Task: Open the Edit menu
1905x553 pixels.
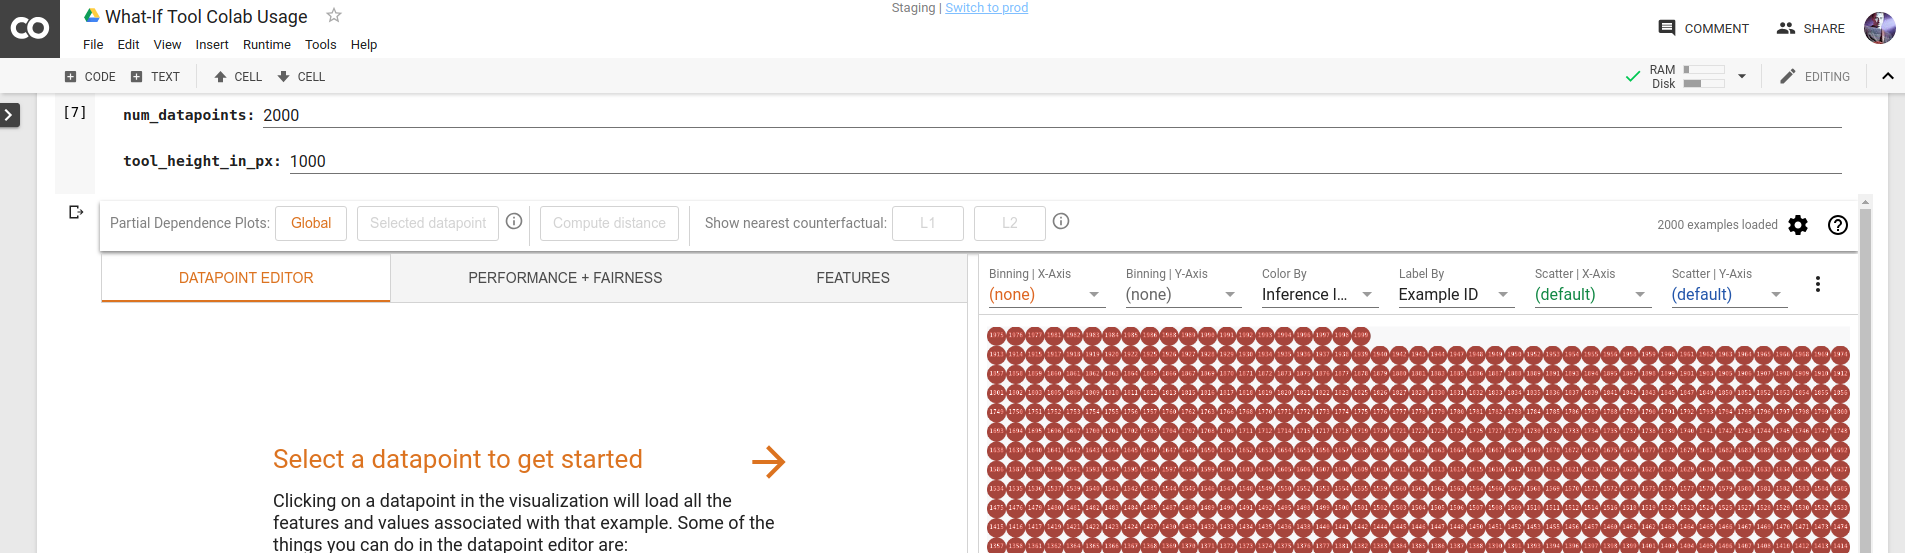Action: [128, 45]
